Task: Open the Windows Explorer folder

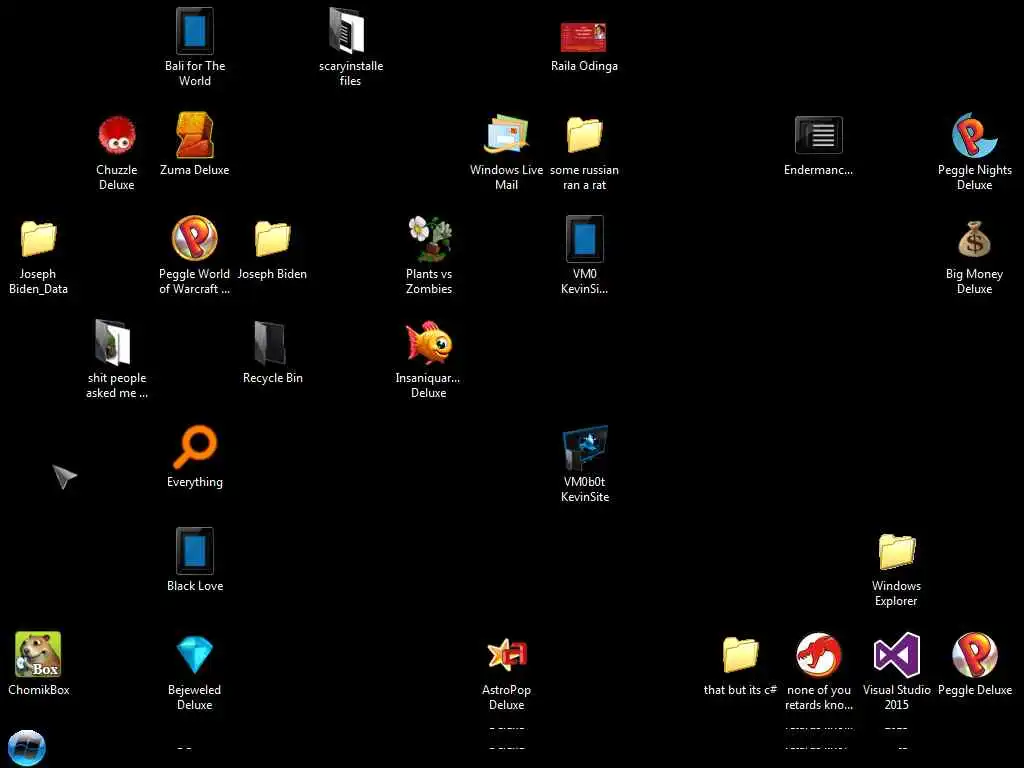Action: pos(897,551)
